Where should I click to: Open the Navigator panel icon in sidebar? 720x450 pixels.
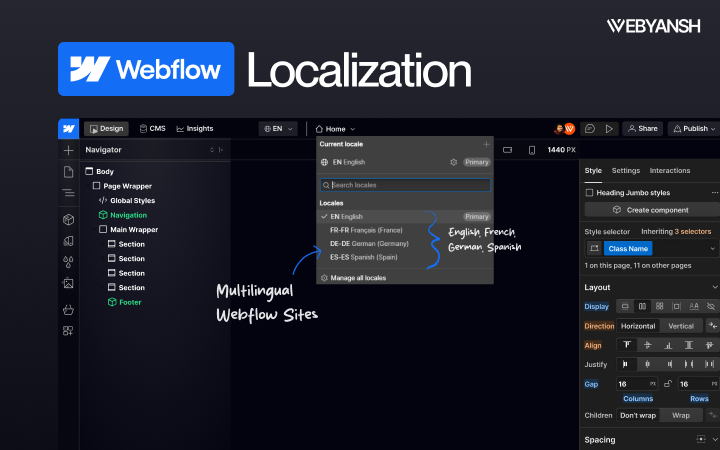pyautogui.click(x=68, y=193)
